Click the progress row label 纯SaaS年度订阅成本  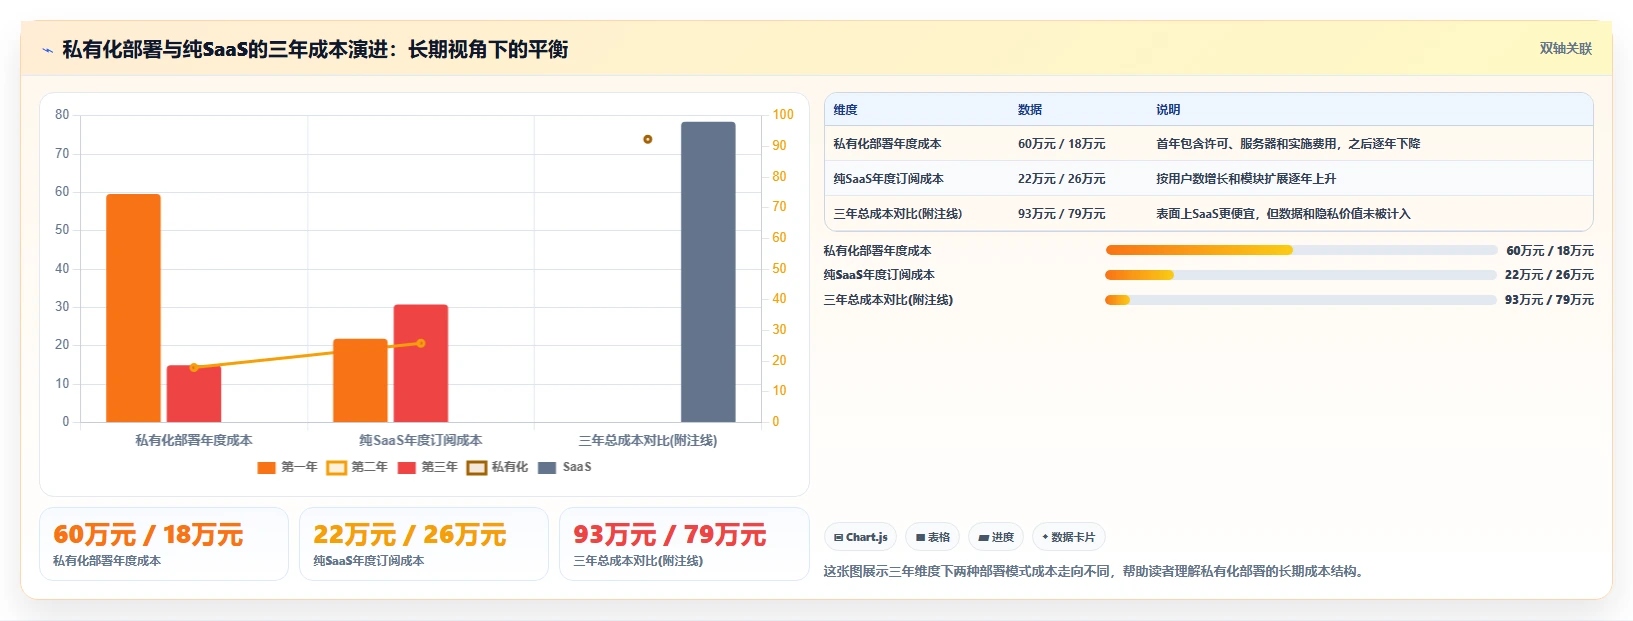coord(879,275)
